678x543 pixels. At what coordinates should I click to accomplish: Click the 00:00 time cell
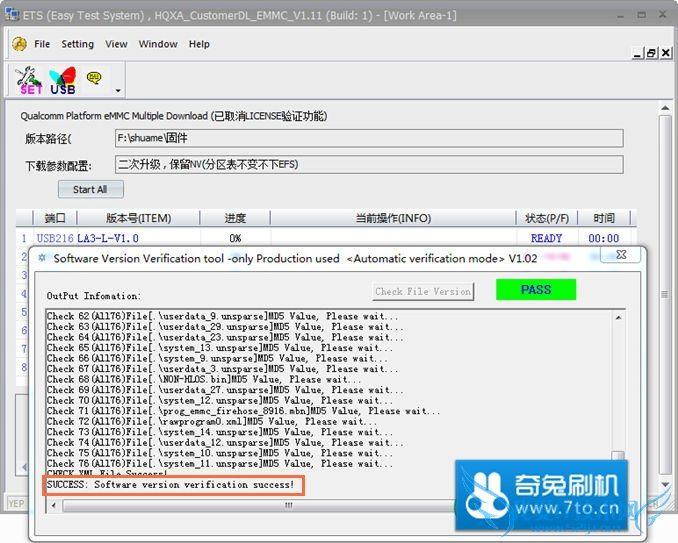pos(604,238)
